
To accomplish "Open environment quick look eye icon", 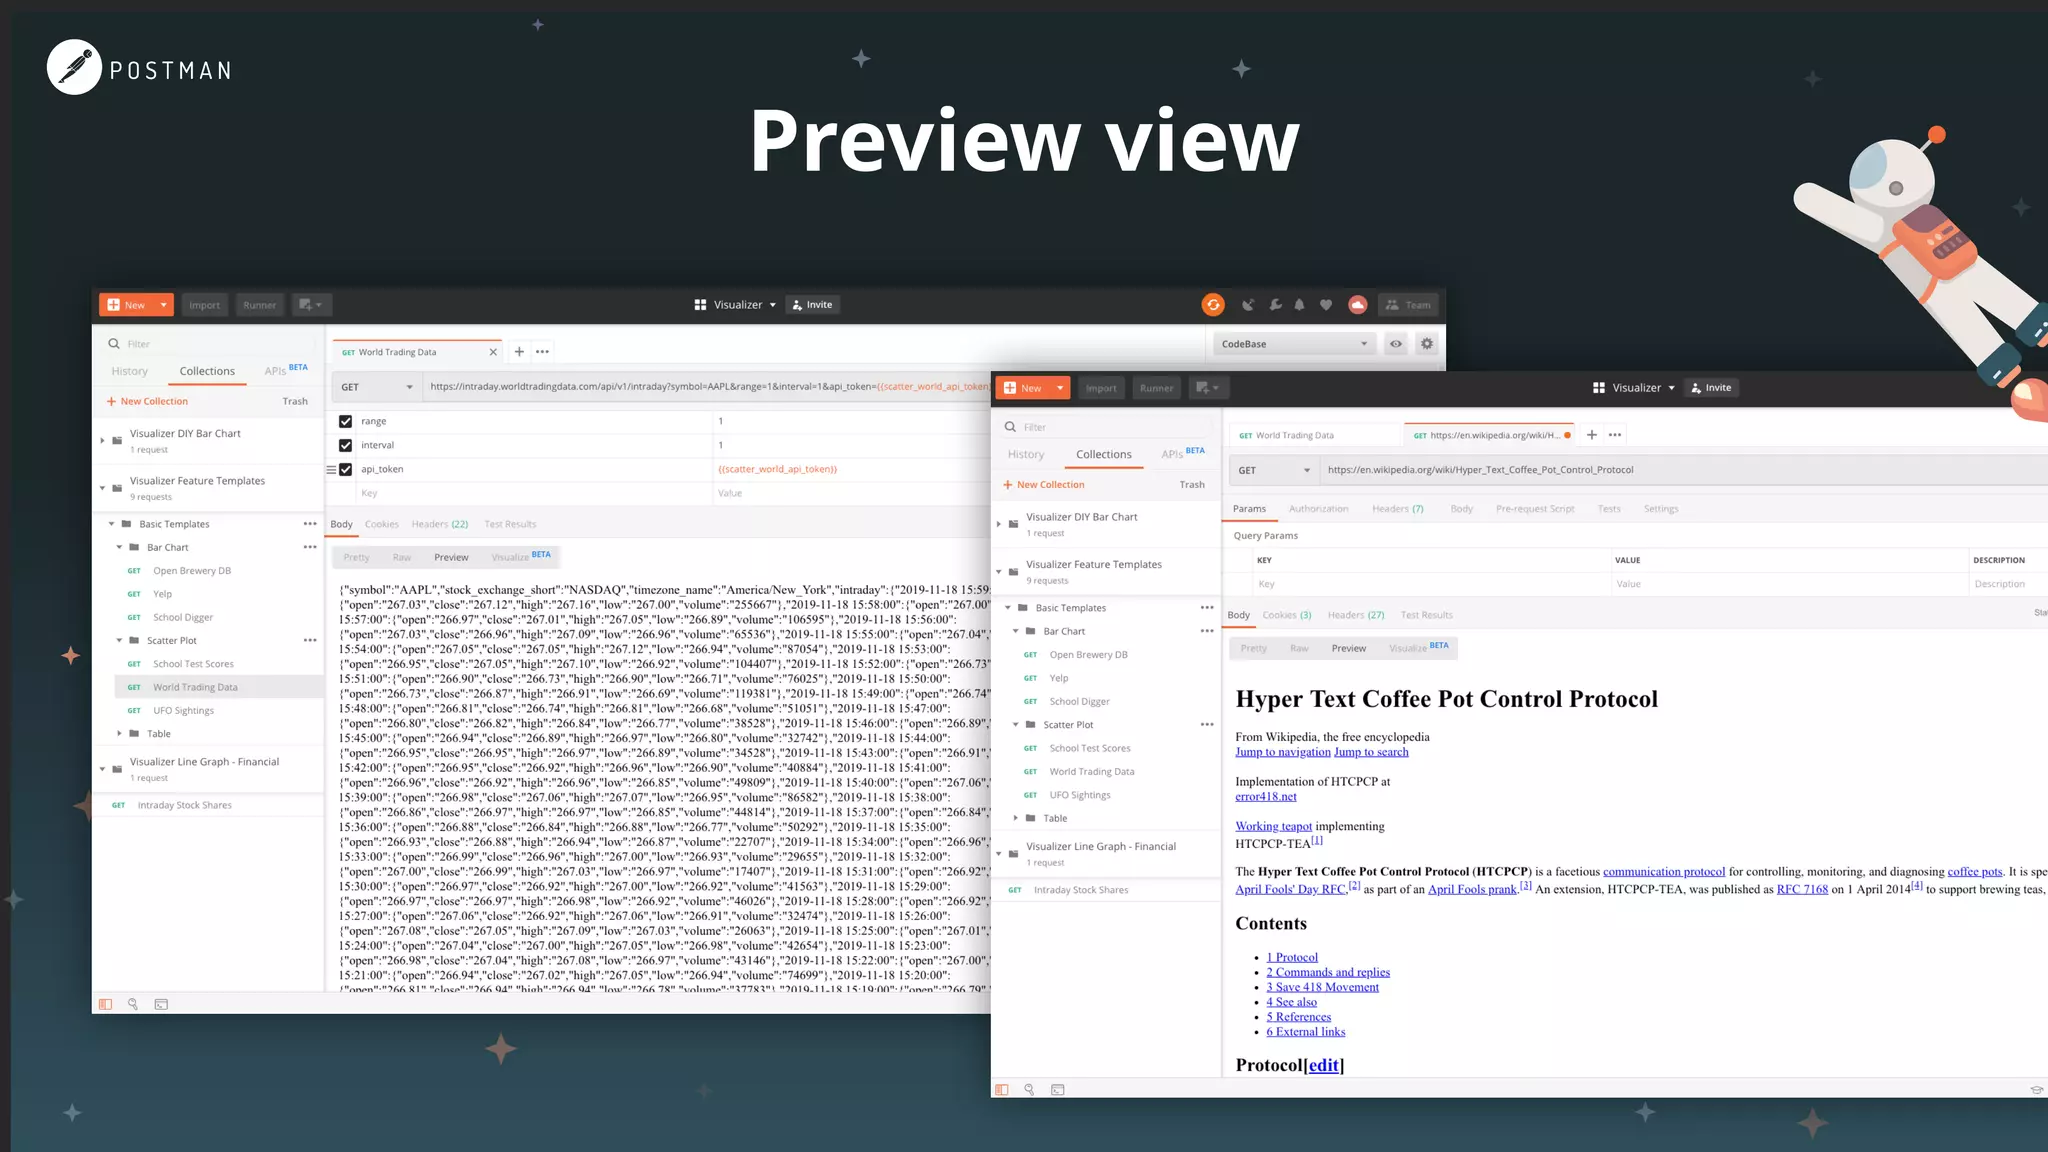I will pyautogui.click(x=1395, y=344).
